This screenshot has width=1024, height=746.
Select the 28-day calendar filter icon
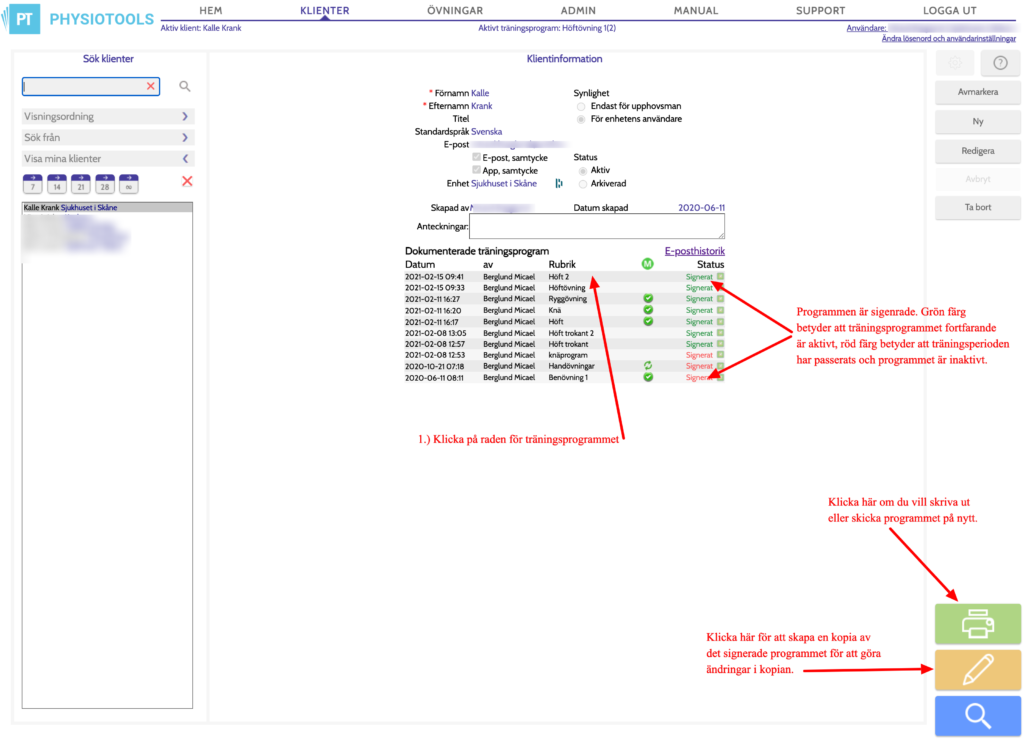click(104, 184)
